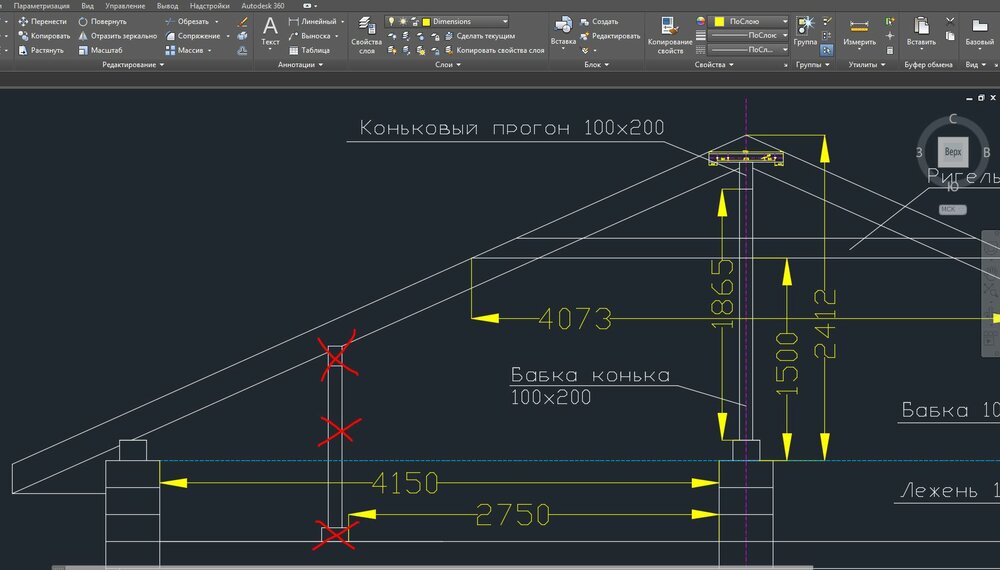Toggle the layer freeze sun icon
The image size is (1000, 570).
point(403,21)
